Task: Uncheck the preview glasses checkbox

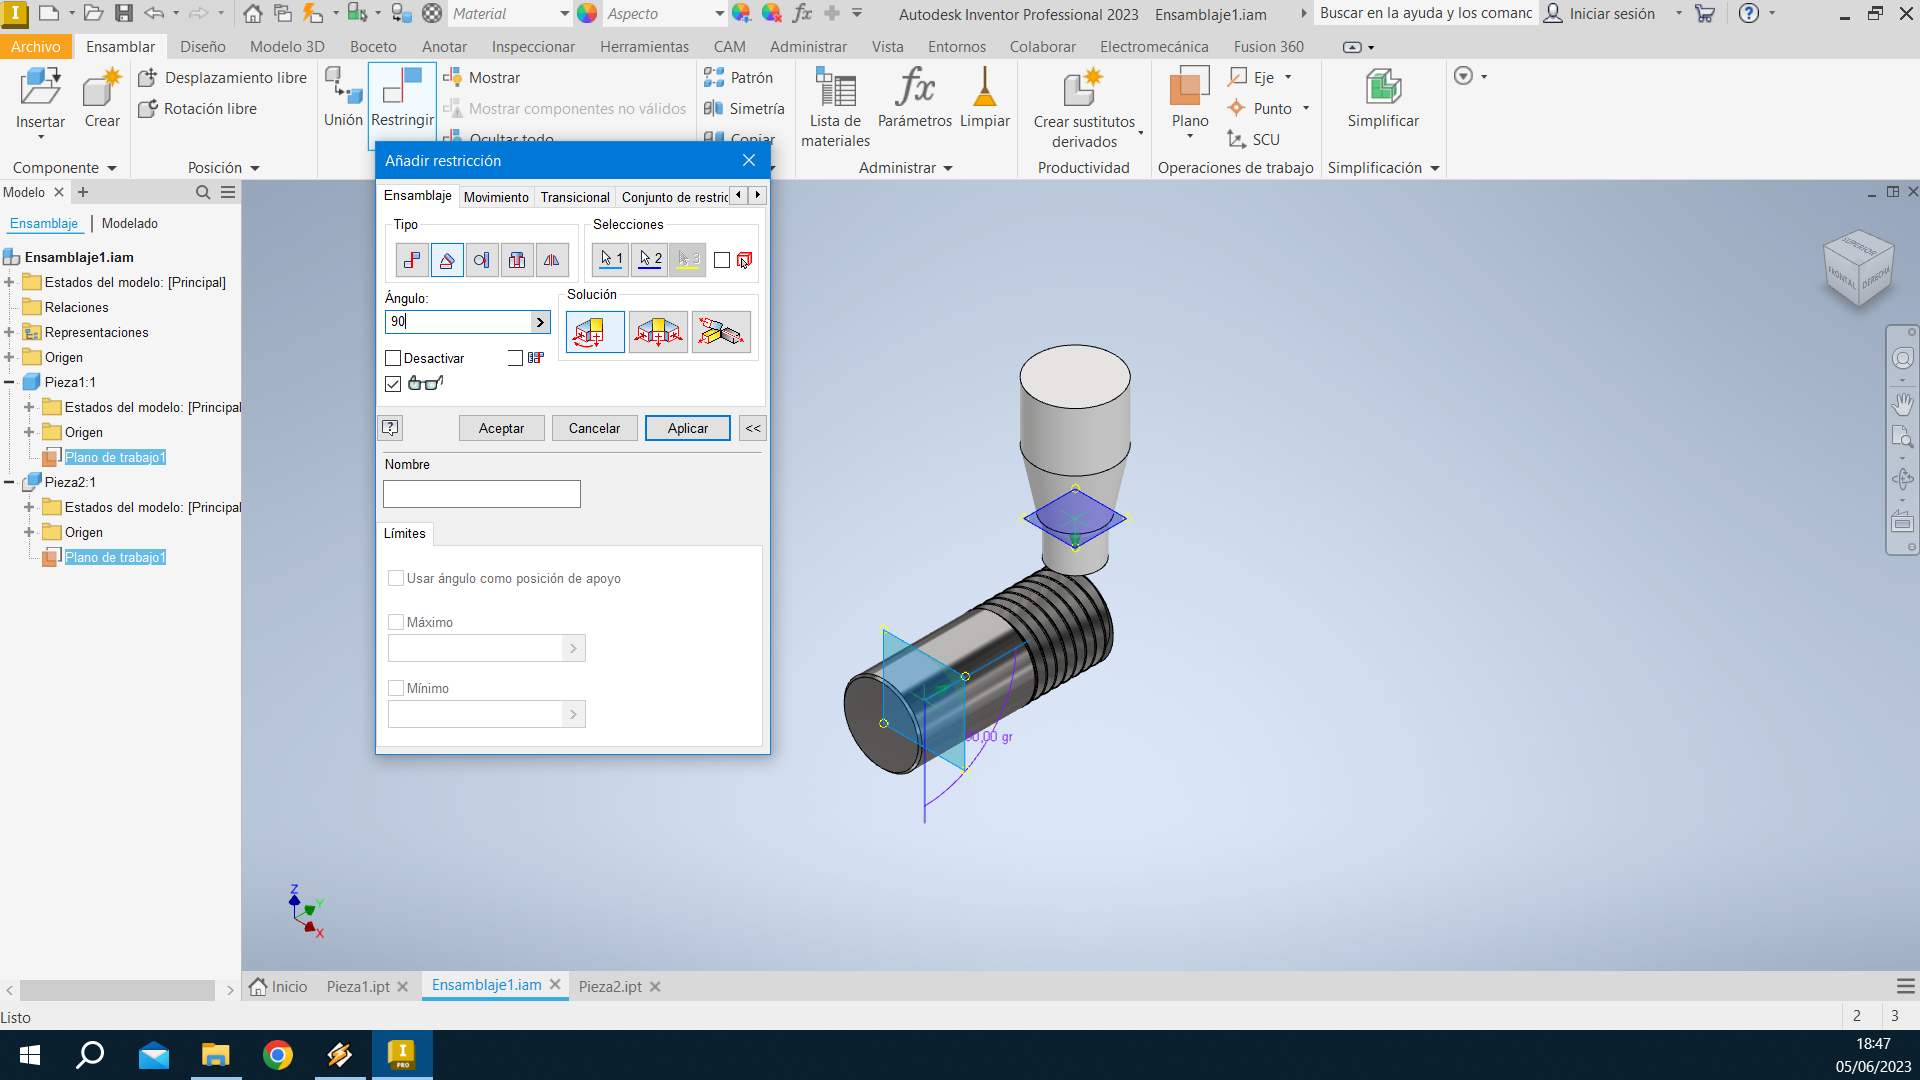Action: (x=392, y=383)
